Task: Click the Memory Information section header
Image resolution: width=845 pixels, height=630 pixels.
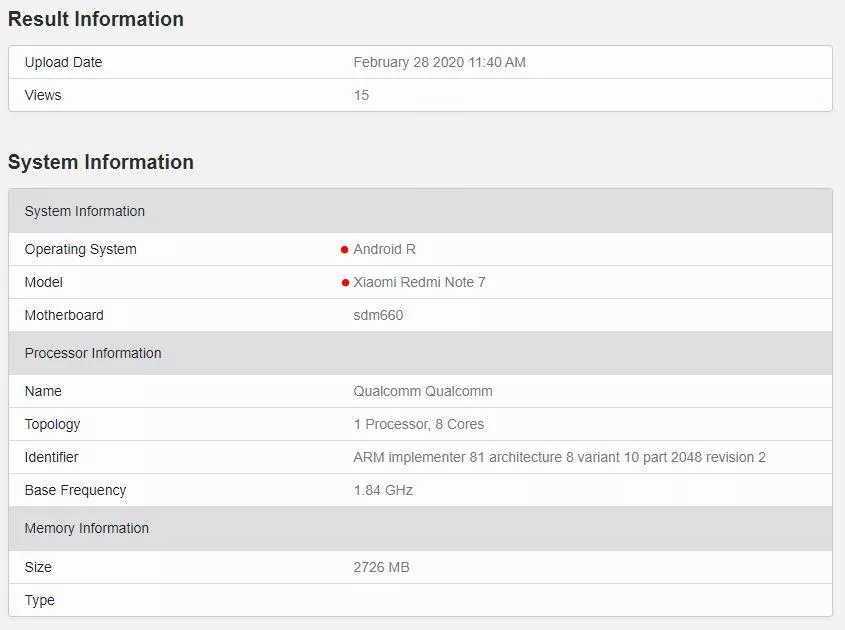Action: (420, 528)
